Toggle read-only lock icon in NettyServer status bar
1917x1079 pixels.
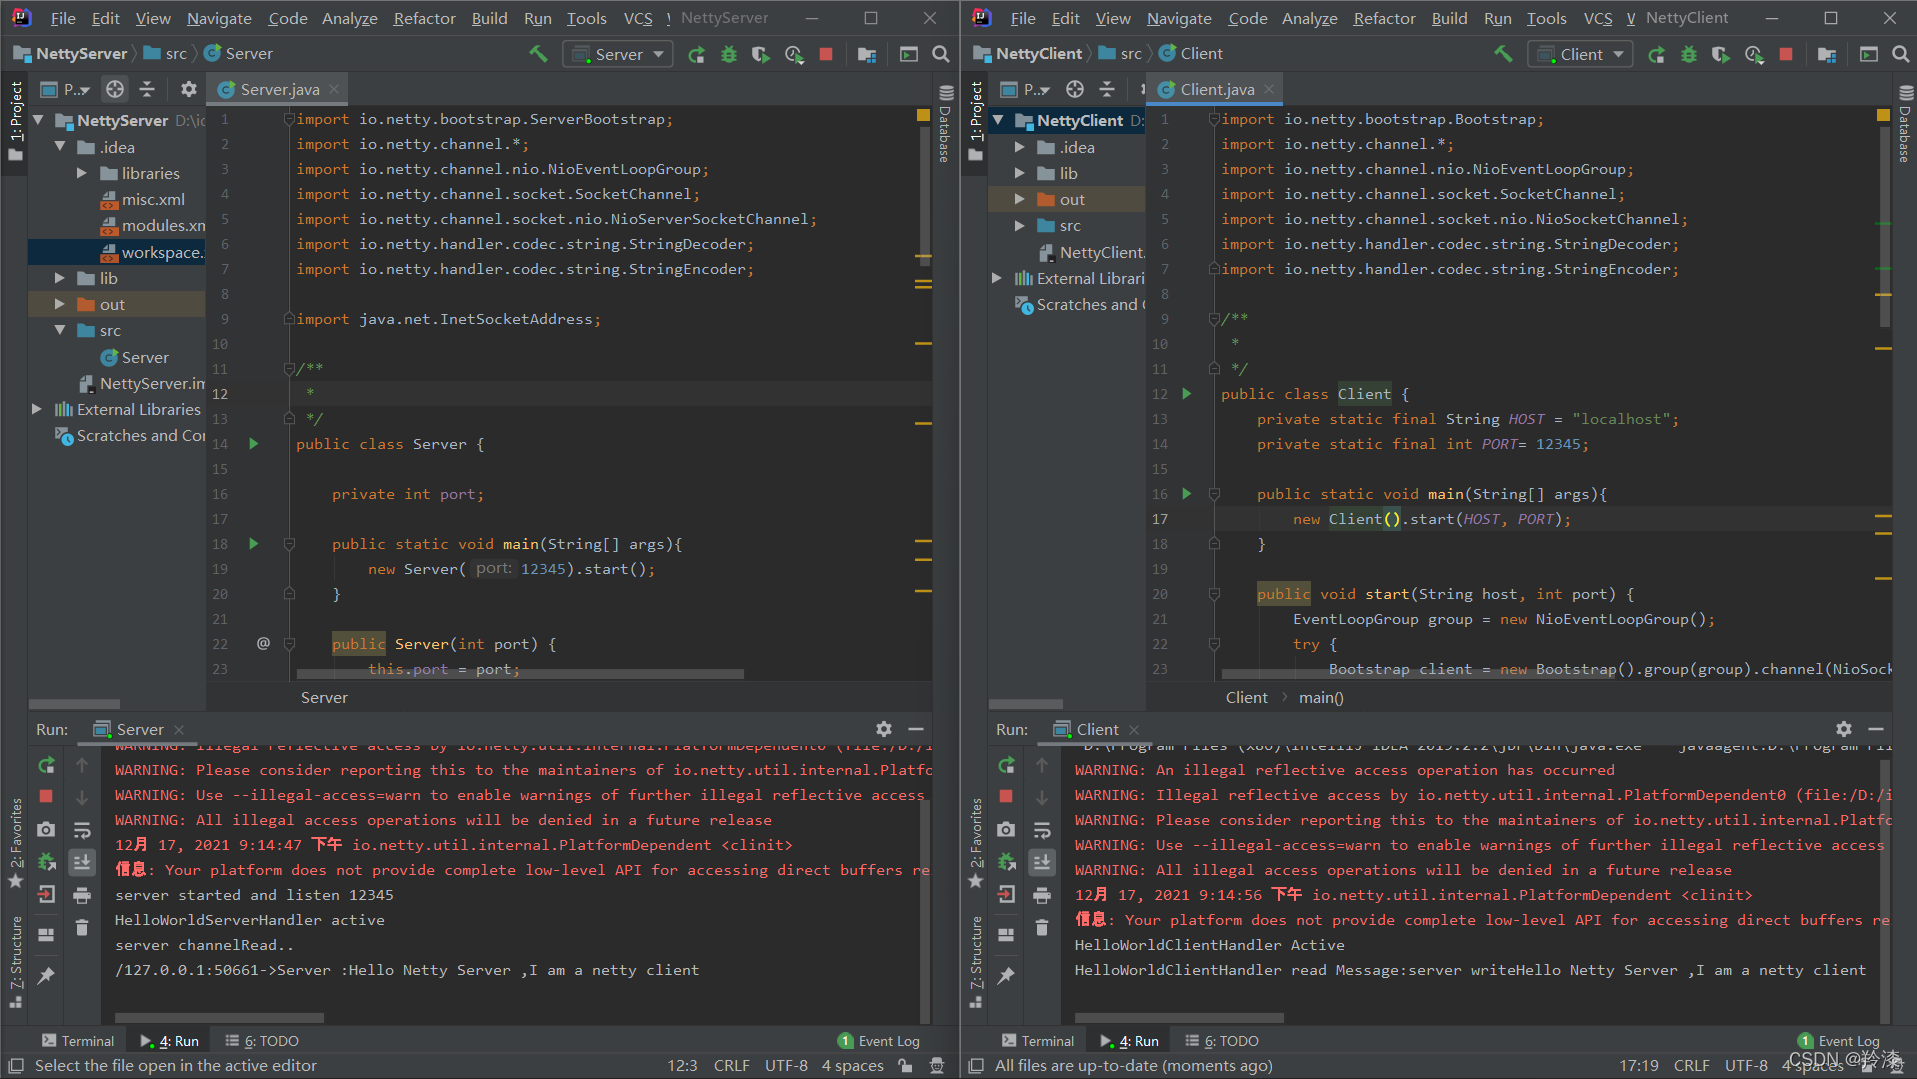[905, 1066]
